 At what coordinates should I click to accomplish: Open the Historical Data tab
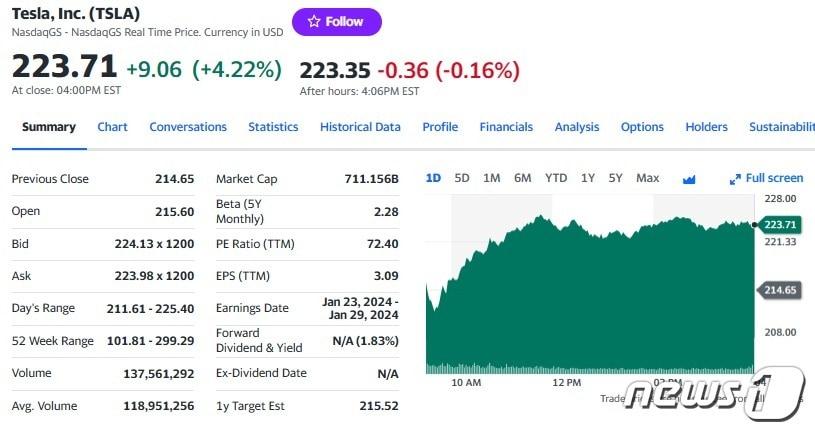(x=360, y=127)
